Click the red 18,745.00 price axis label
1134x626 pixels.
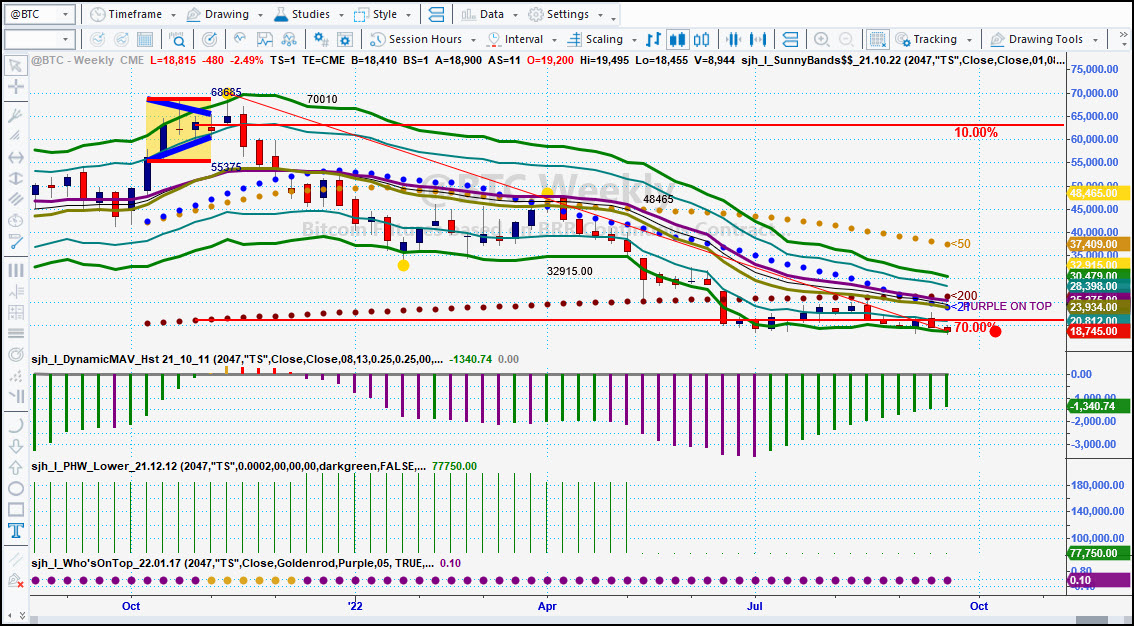click(1098, 330)
